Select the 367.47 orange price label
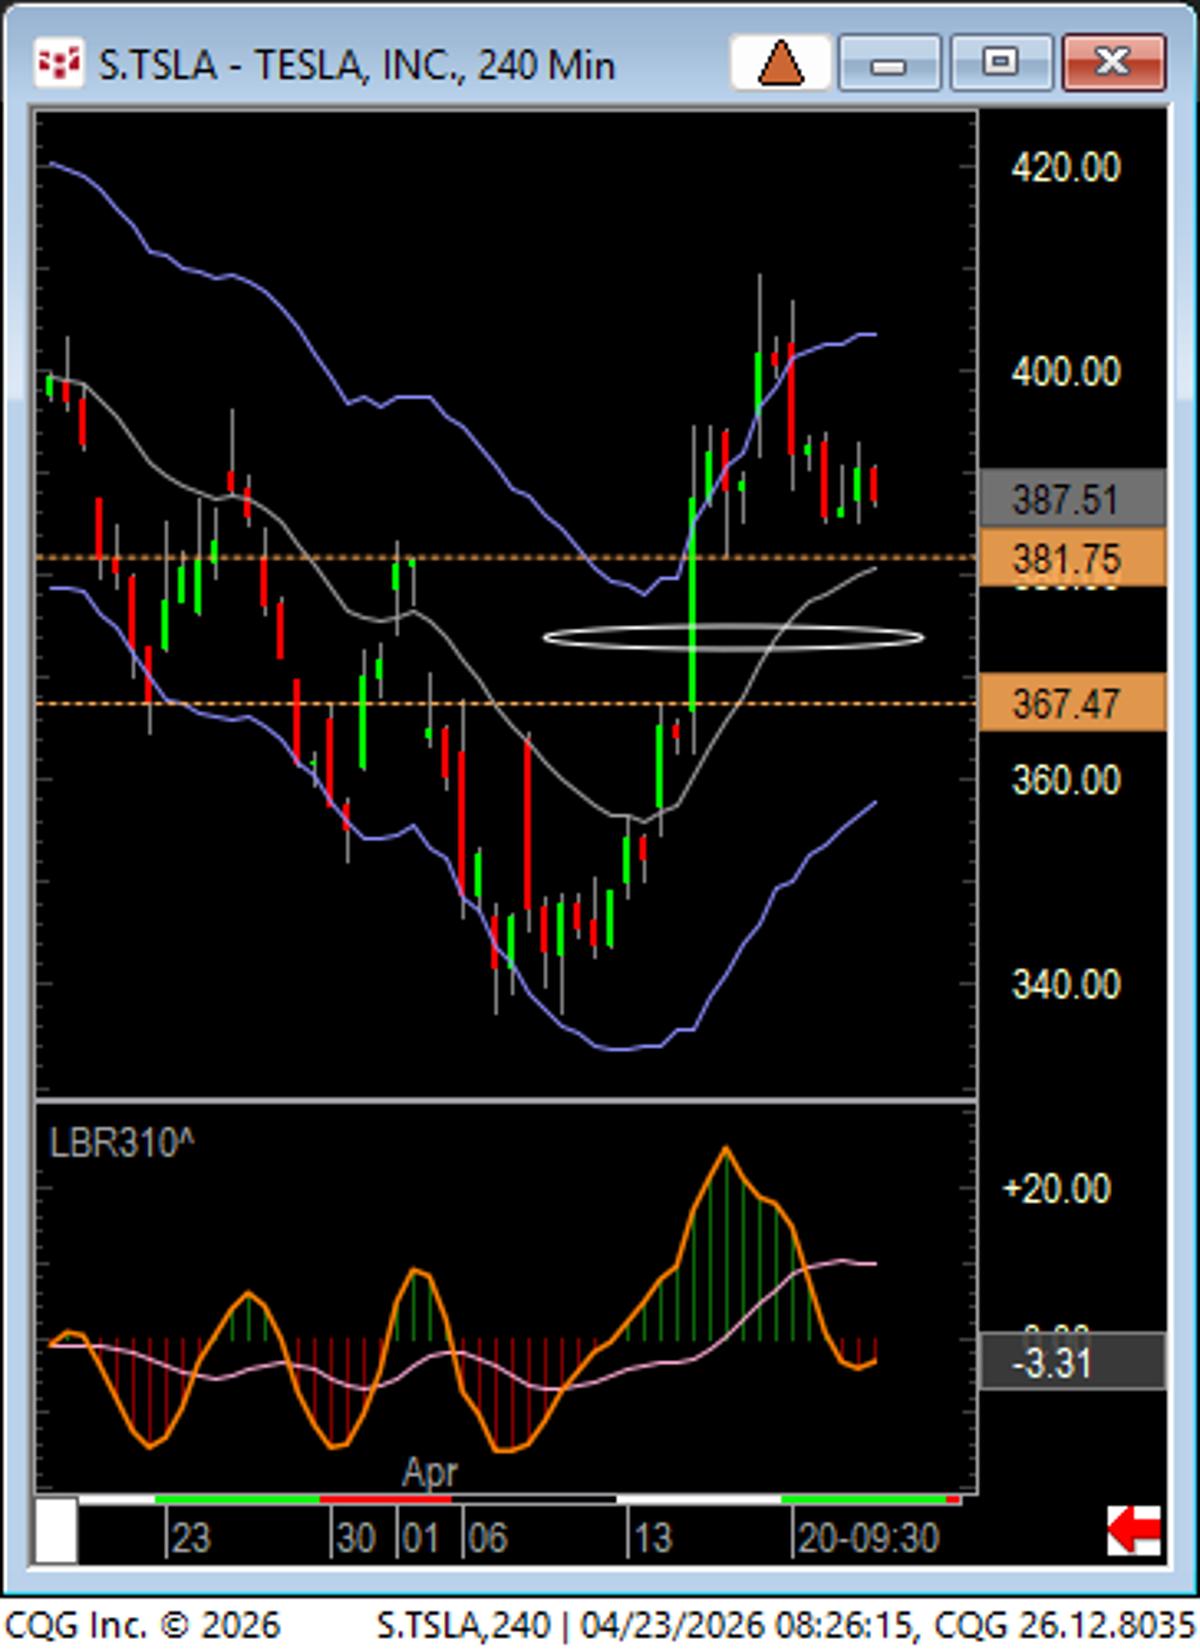 (x=1071, y=703)
